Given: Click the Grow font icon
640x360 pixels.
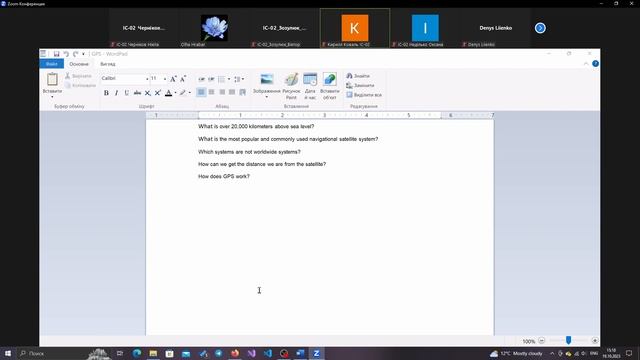Looking at the screenshot, I should tap(173, 79).
